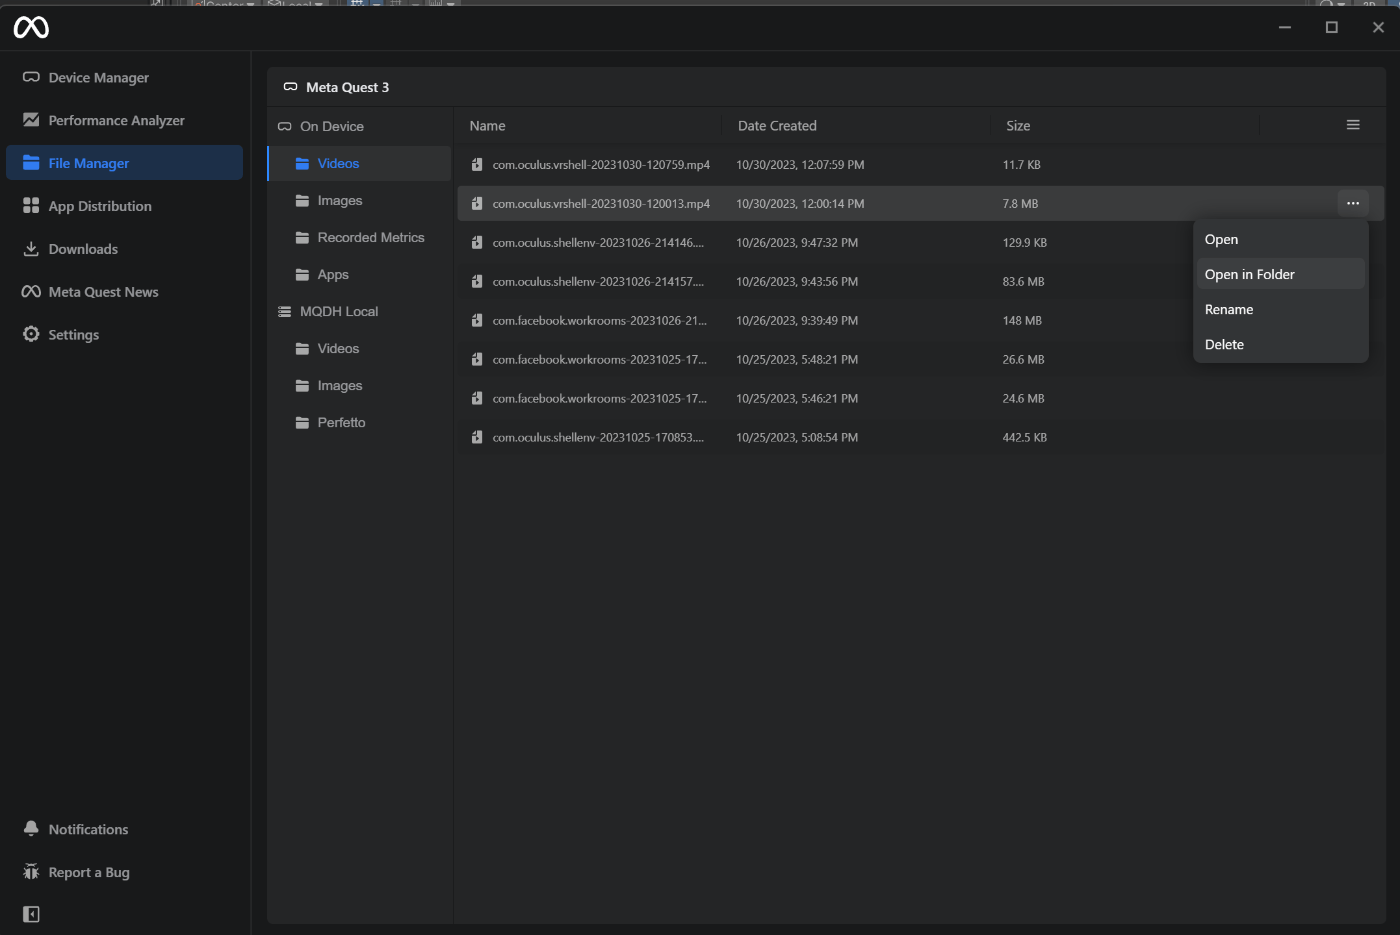Select File Manager in sidebar

coord(124,163)
